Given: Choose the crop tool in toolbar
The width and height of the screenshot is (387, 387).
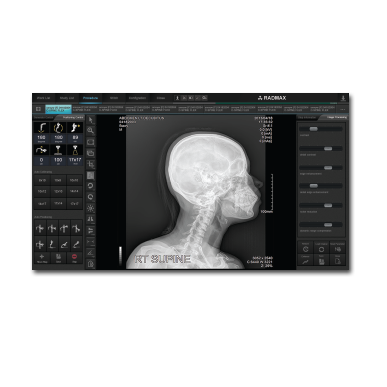Looking at the screenshot, I should [x=91, y=164].
